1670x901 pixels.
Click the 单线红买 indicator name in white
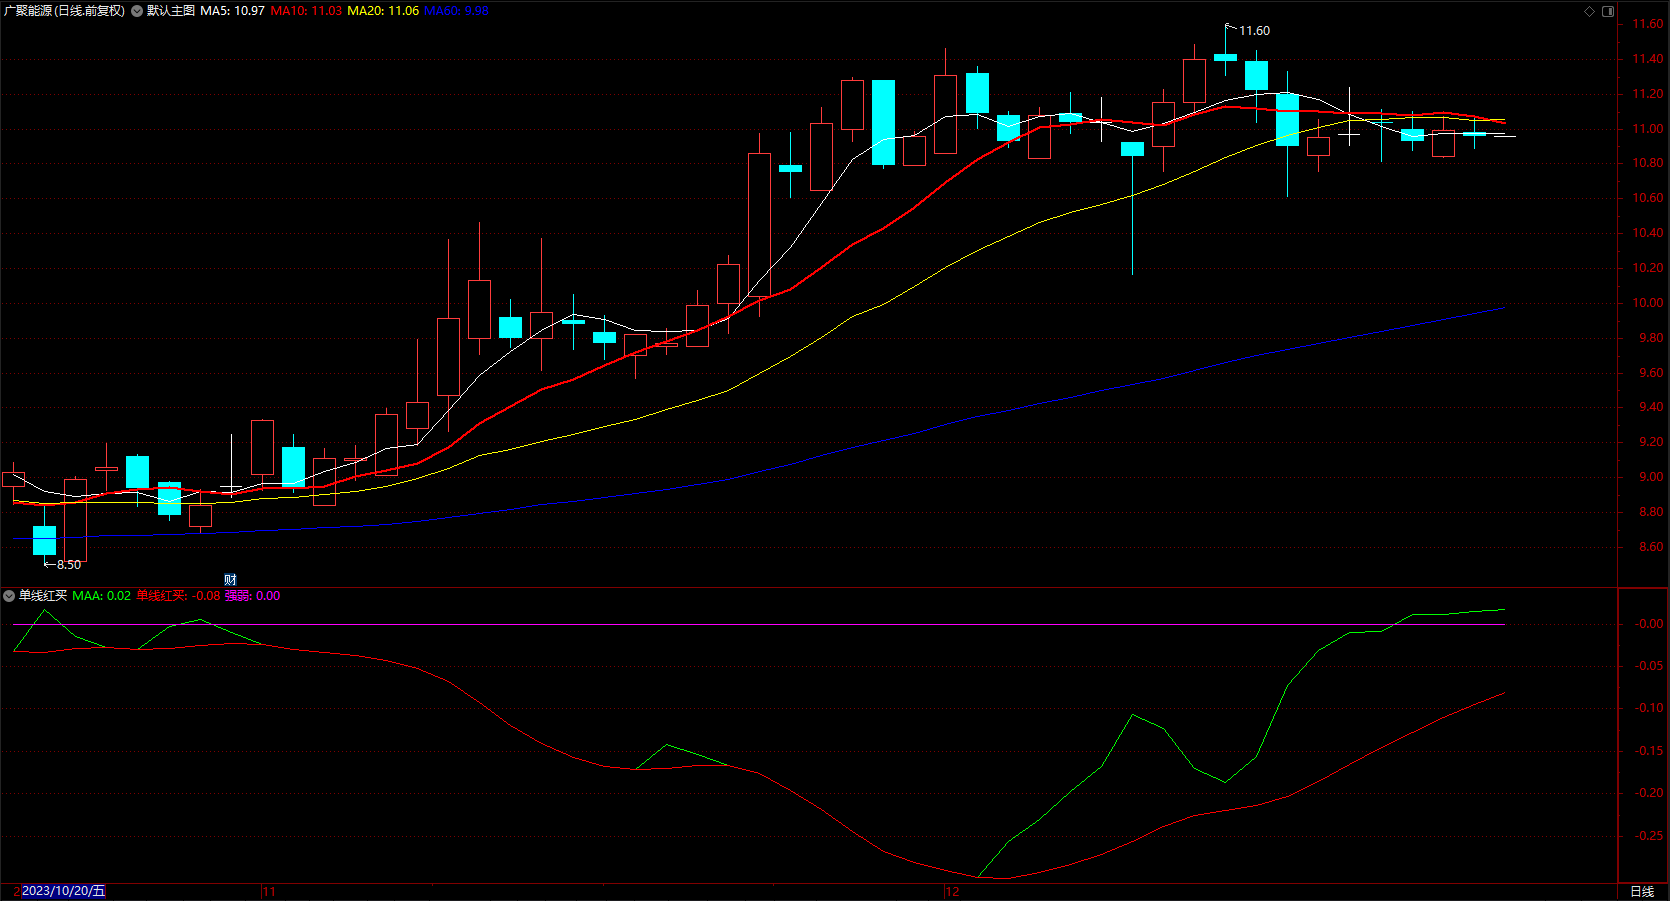(x=43, y=596)
